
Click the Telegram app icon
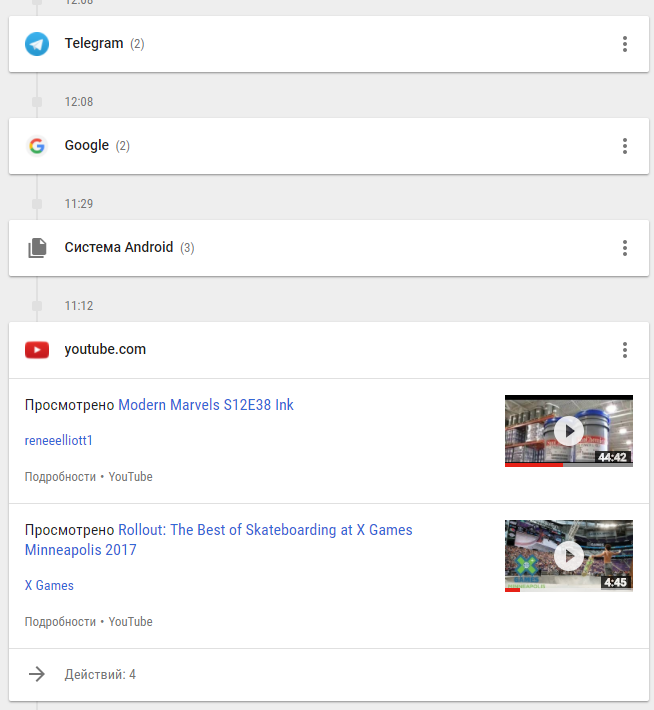pos(37,44)
